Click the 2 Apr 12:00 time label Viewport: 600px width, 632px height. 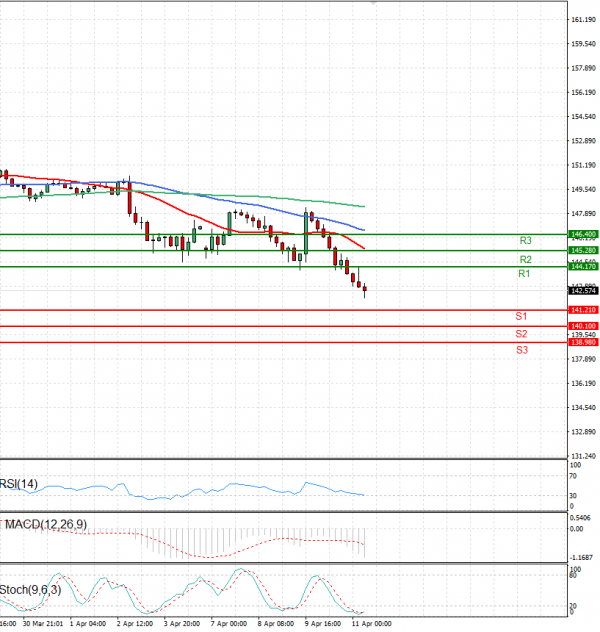[135, 624]
